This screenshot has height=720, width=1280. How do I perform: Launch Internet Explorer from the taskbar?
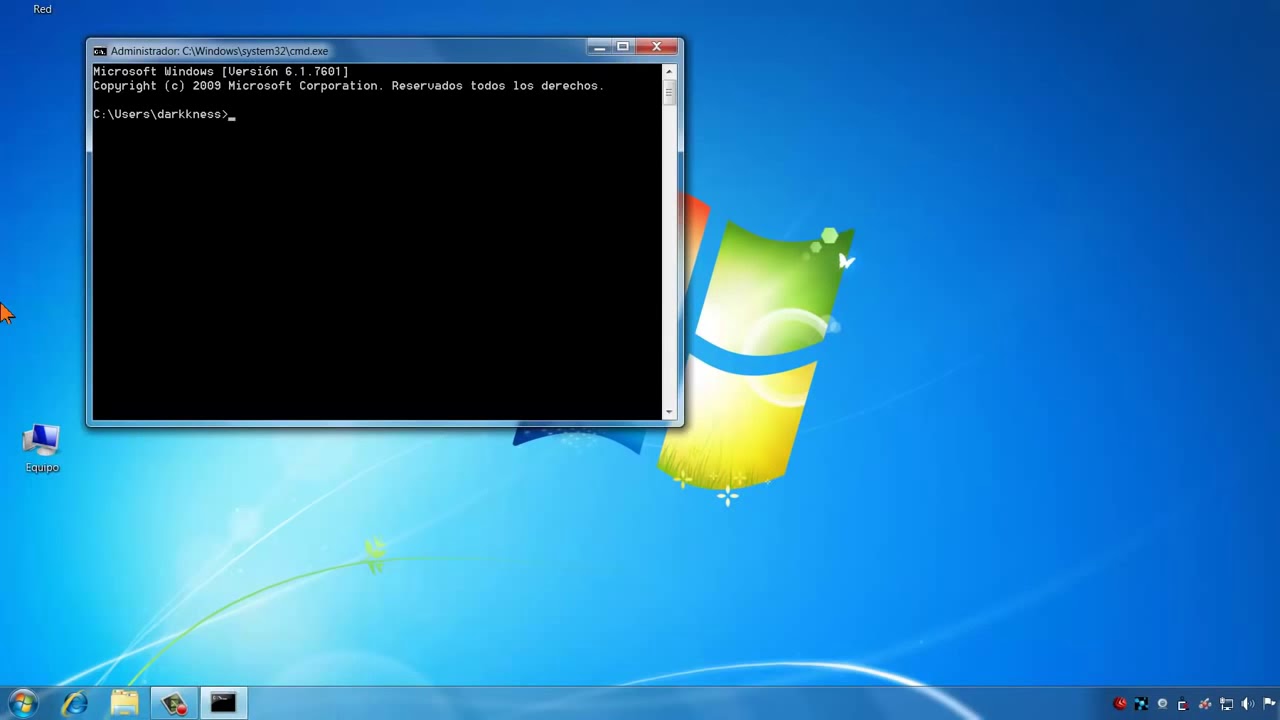[x=75, y=703]
